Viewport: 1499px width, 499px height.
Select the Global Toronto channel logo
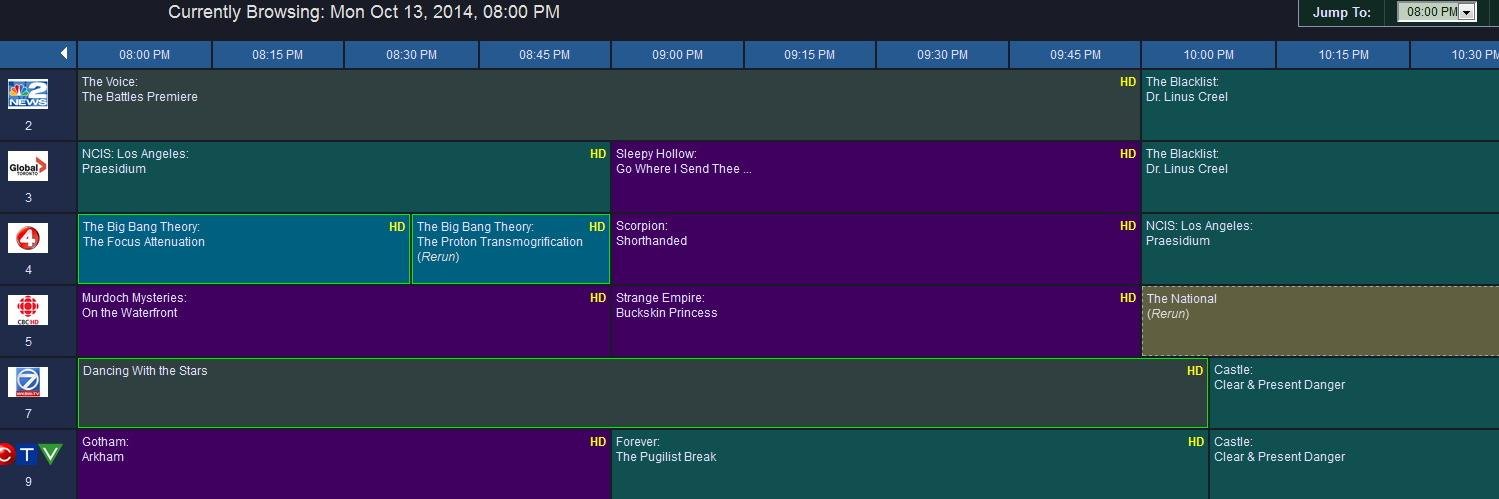pyautogui.click(x=28, y=167)
